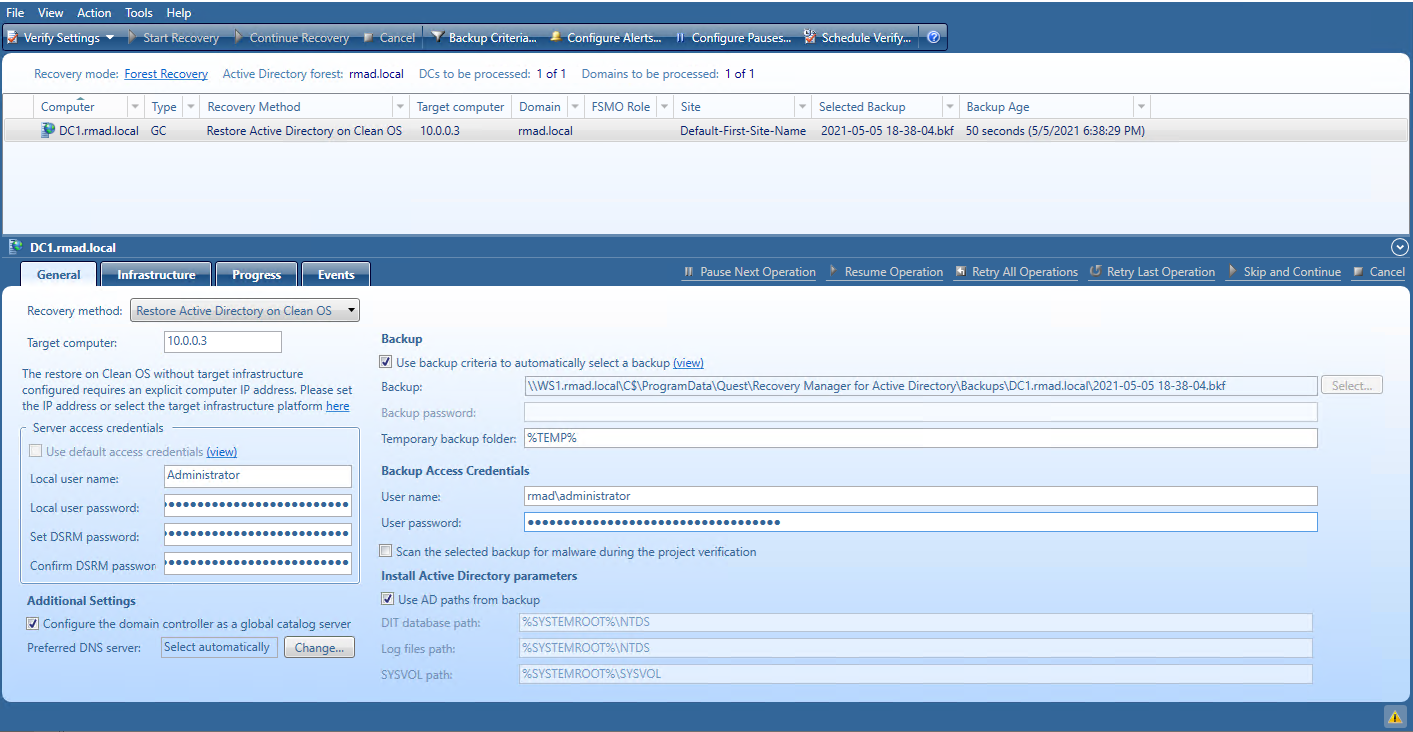Click the warning triangle in the status bar
The height and width of the screenshot is (732, 1413).
point(1395,716)
